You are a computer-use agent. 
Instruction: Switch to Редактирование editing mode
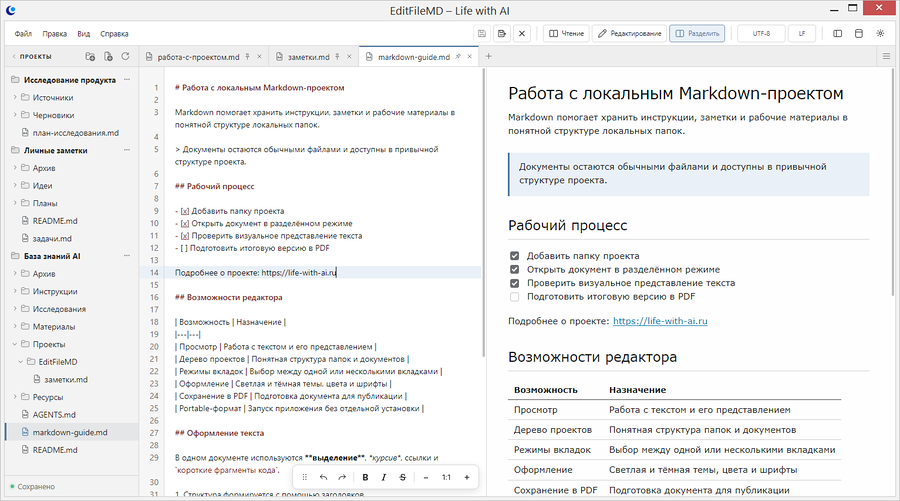(x=630, y=34)
